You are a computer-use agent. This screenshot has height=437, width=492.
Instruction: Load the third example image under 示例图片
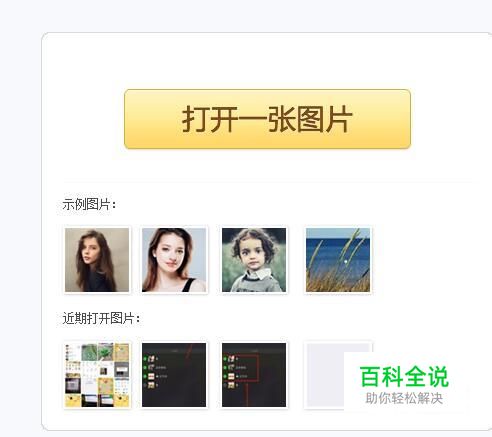pyautogui.click(x=254, y=260)
